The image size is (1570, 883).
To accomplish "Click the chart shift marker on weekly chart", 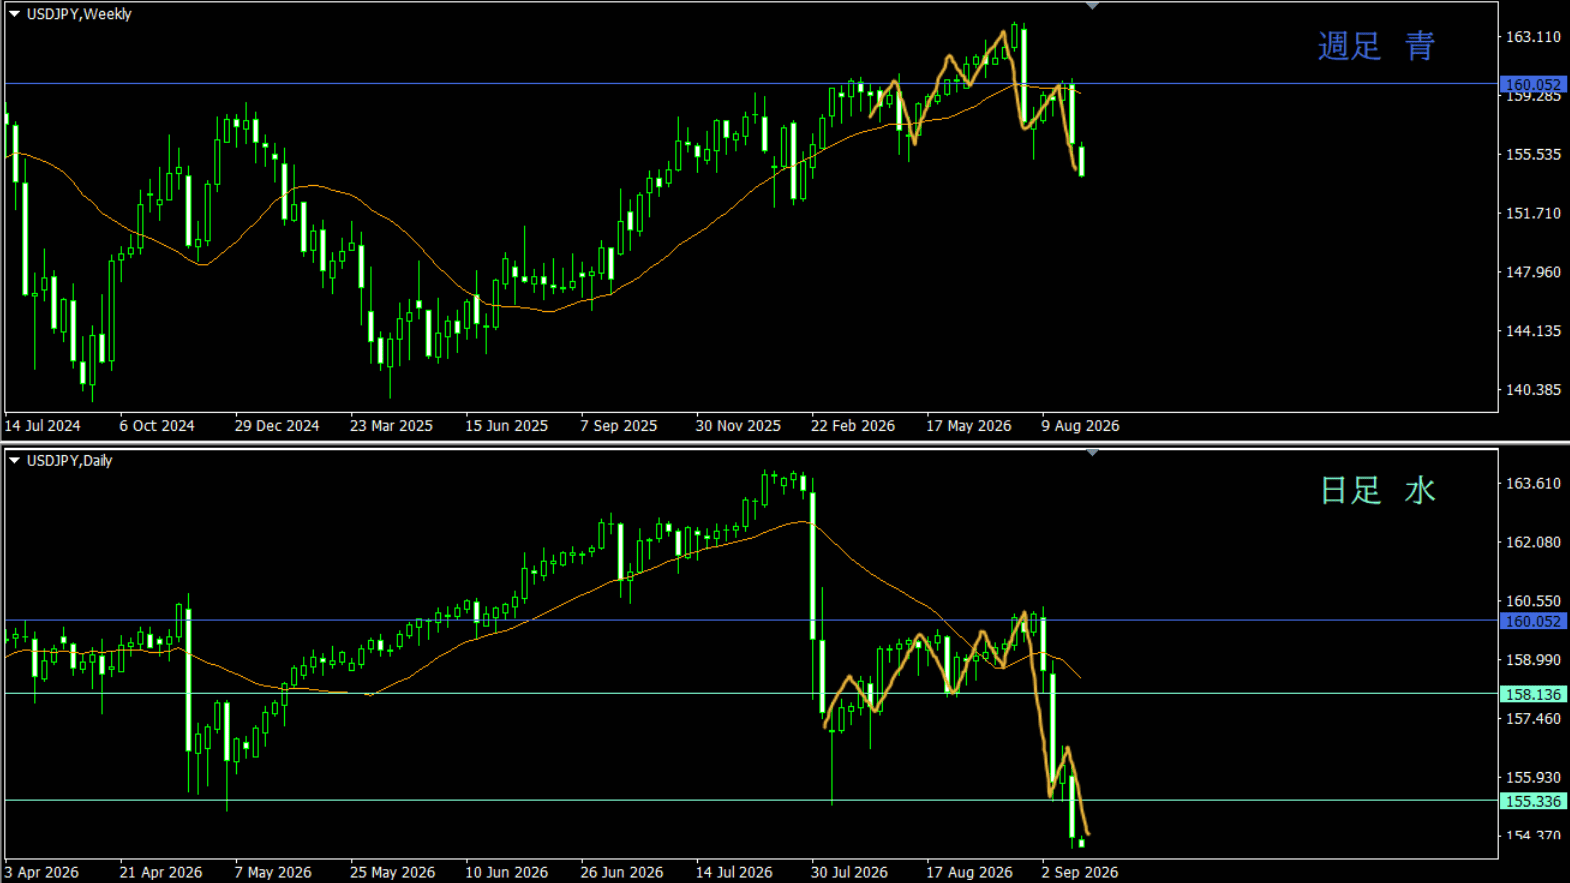I will [x=1092, y=6].
